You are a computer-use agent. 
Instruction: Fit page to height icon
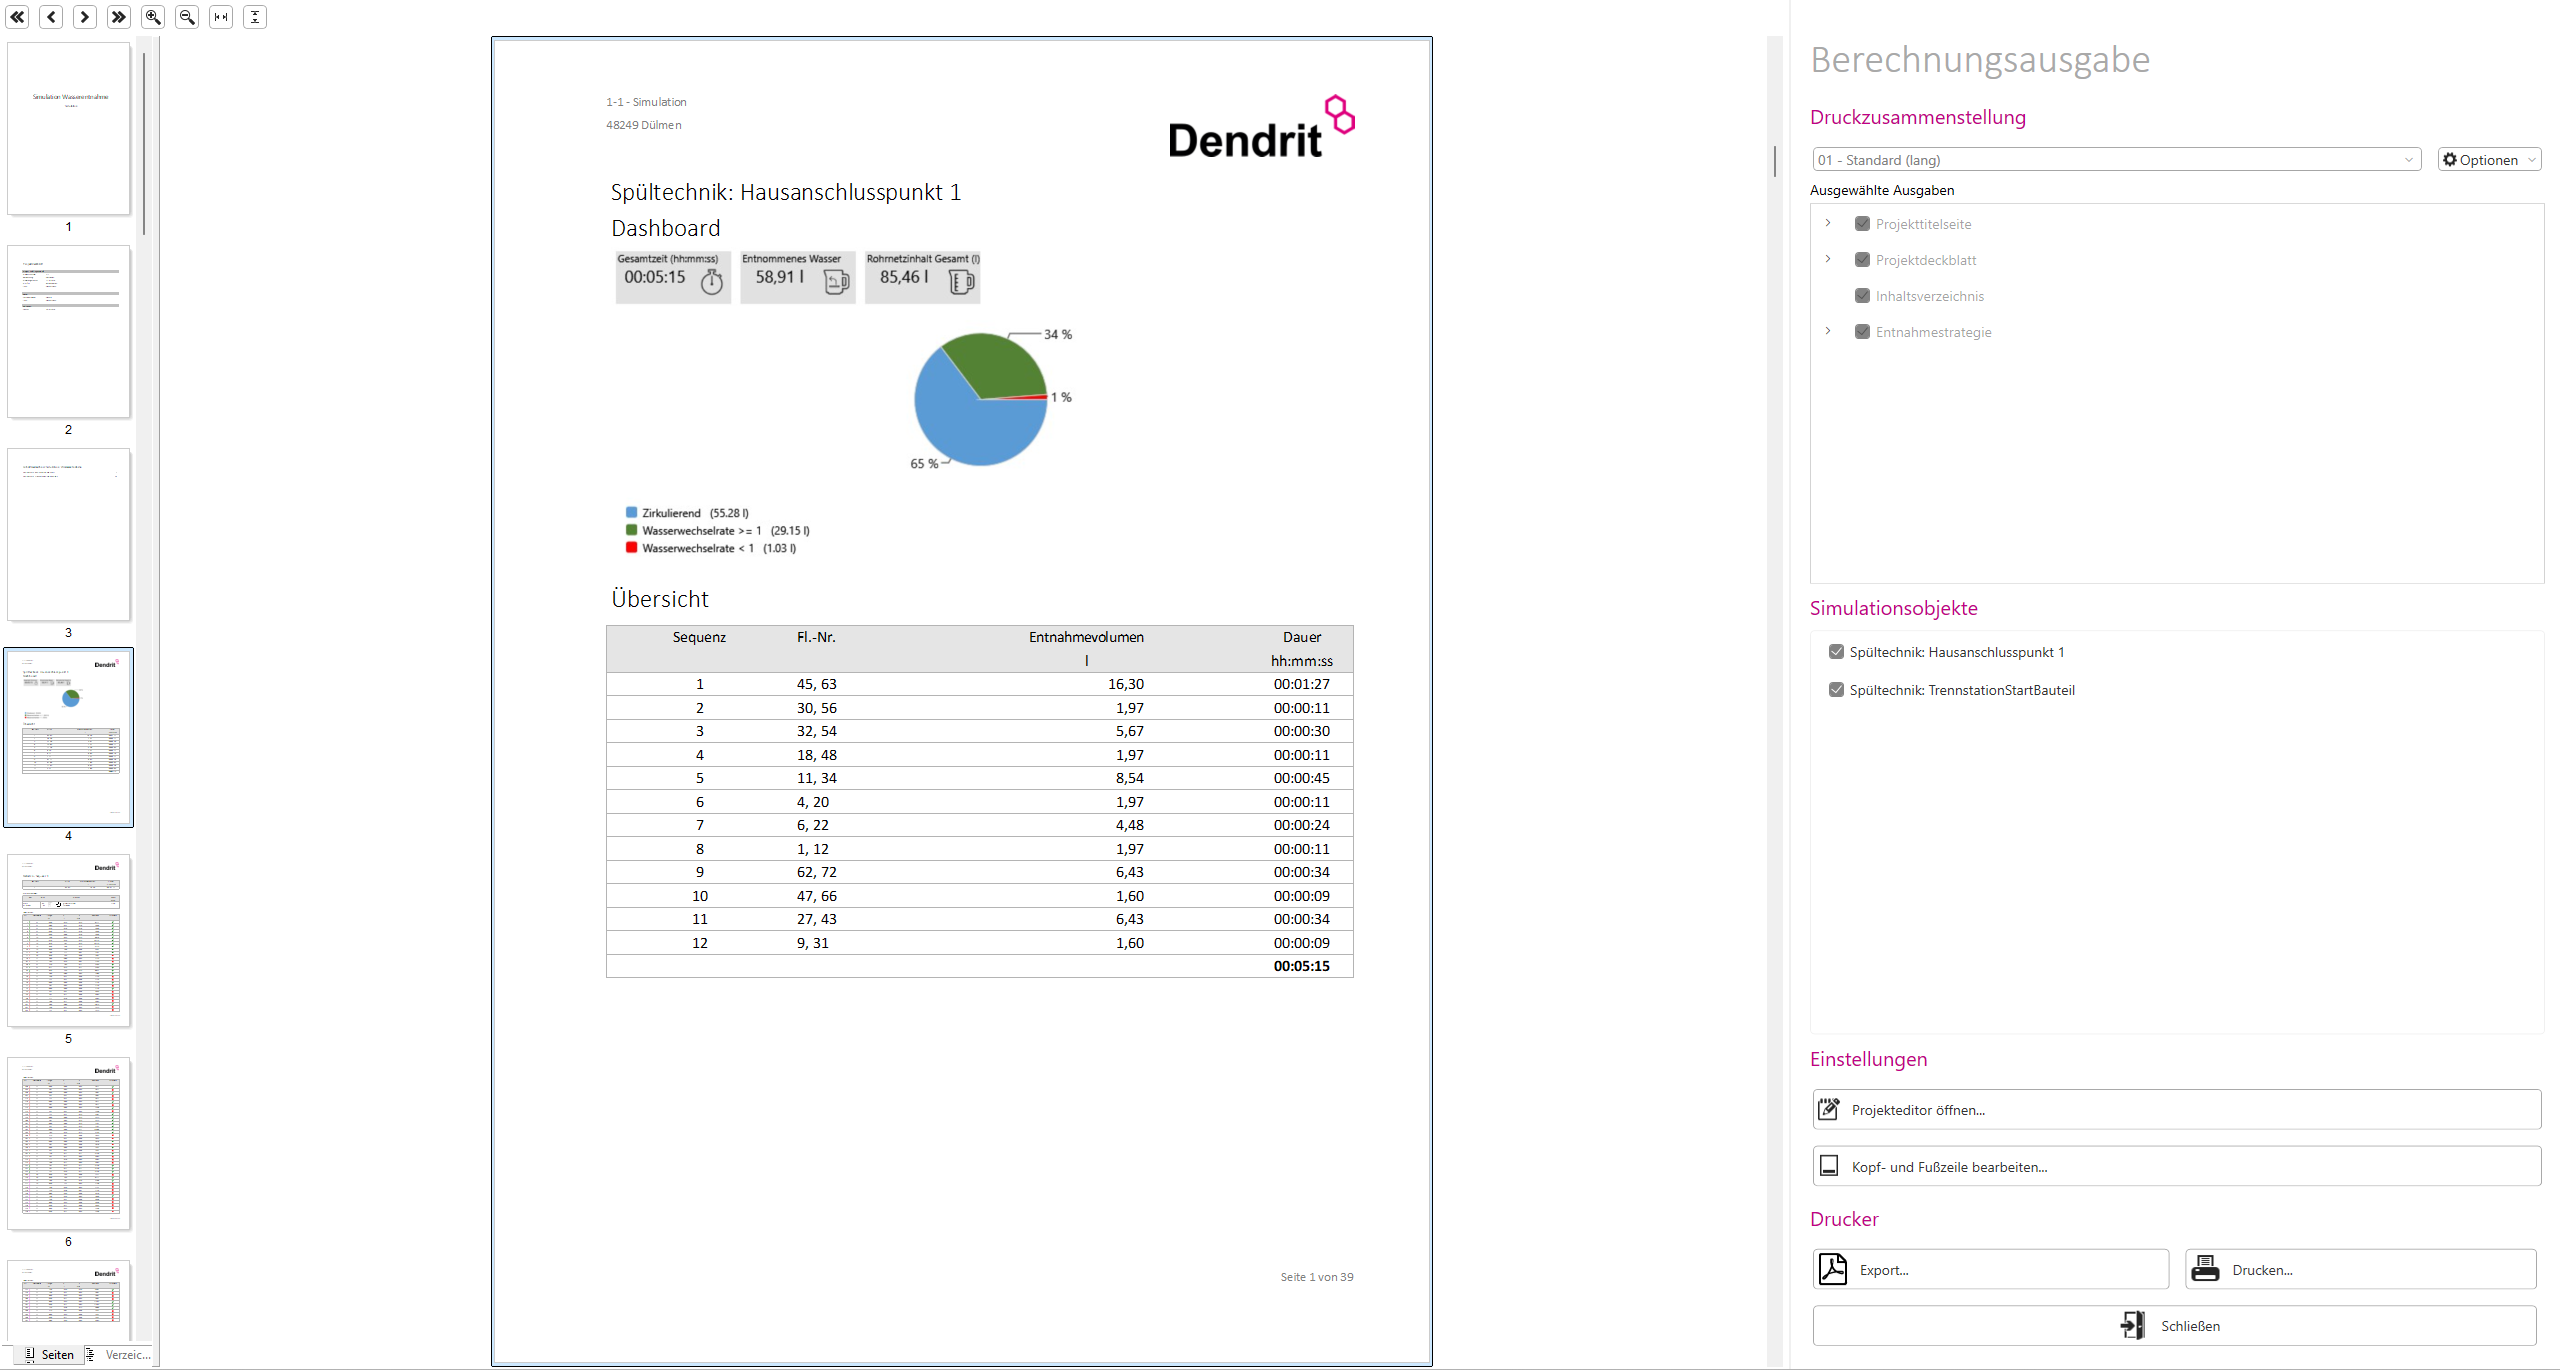[x=255, y=17]
